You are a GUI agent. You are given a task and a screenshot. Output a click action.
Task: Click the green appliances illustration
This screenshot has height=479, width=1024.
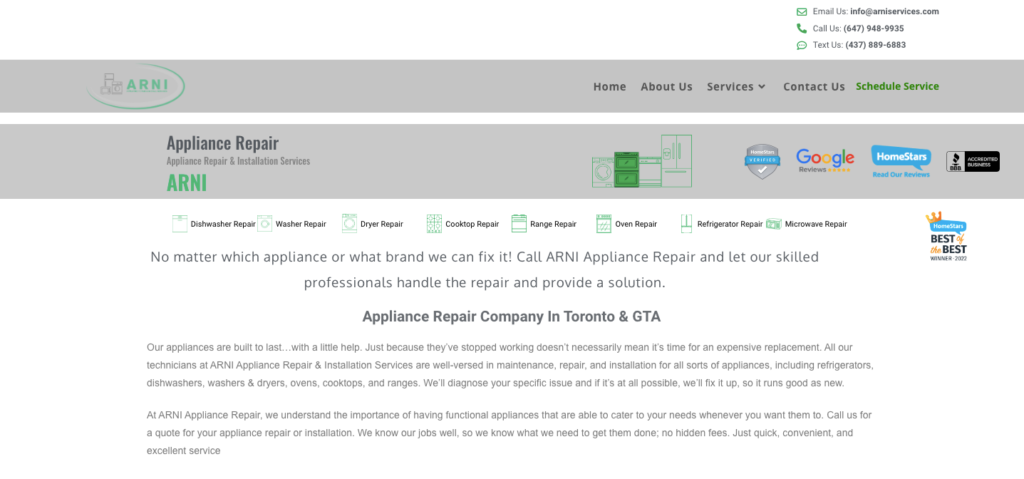click(x=642, y=161)
